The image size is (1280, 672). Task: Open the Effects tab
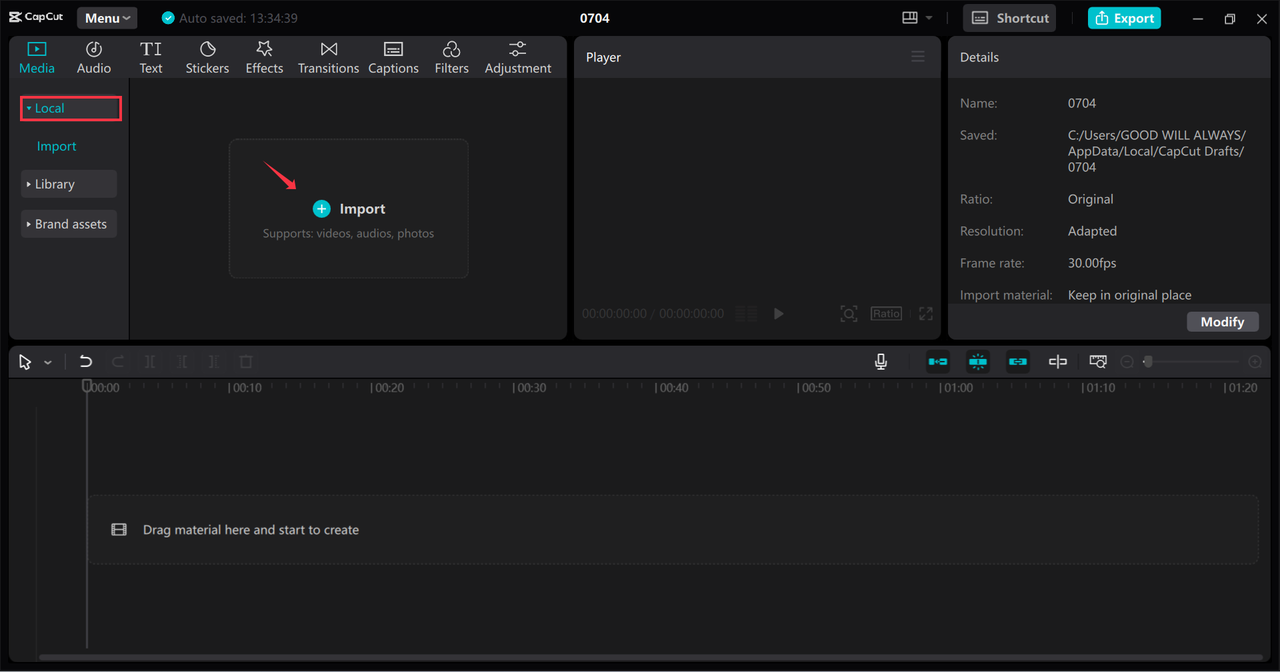tap(264, 58)
